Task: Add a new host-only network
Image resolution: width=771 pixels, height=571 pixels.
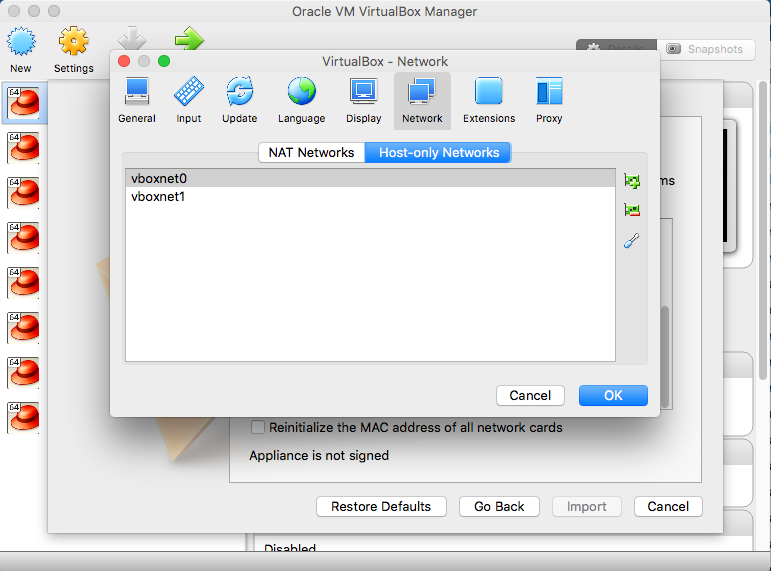Action: 632,181
